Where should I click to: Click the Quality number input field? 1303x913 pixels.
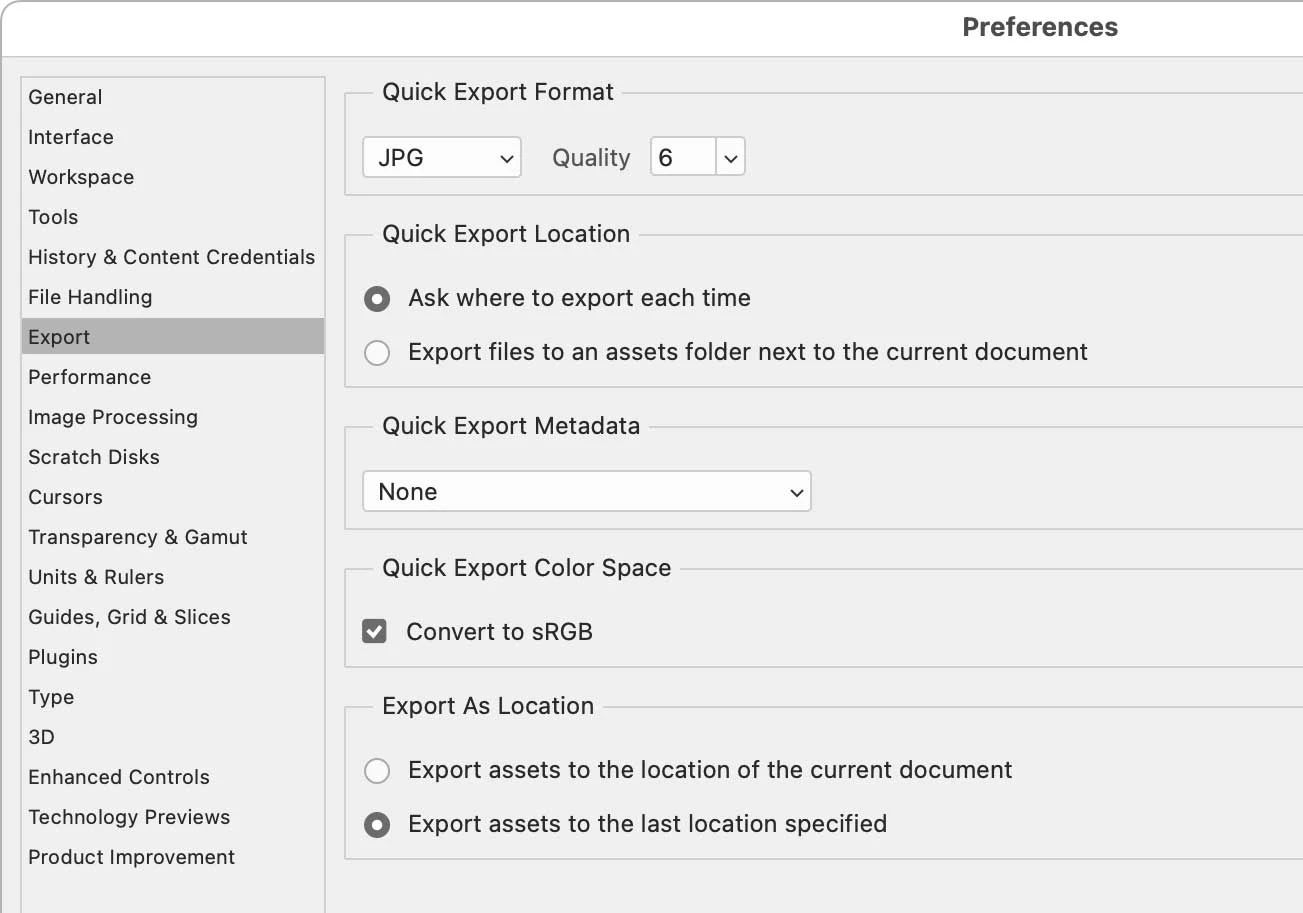point(683,158)
